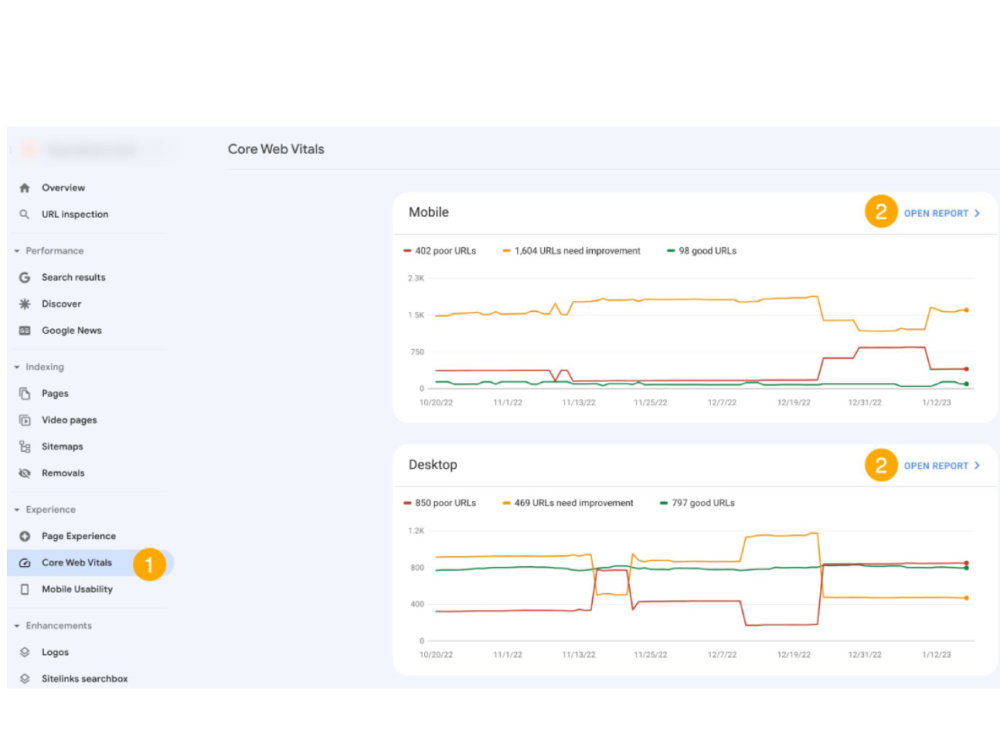Toggle Mobile 1,604 URLs need improvement legend
The image size is (1000, 750).
click(x=571, y=251)
